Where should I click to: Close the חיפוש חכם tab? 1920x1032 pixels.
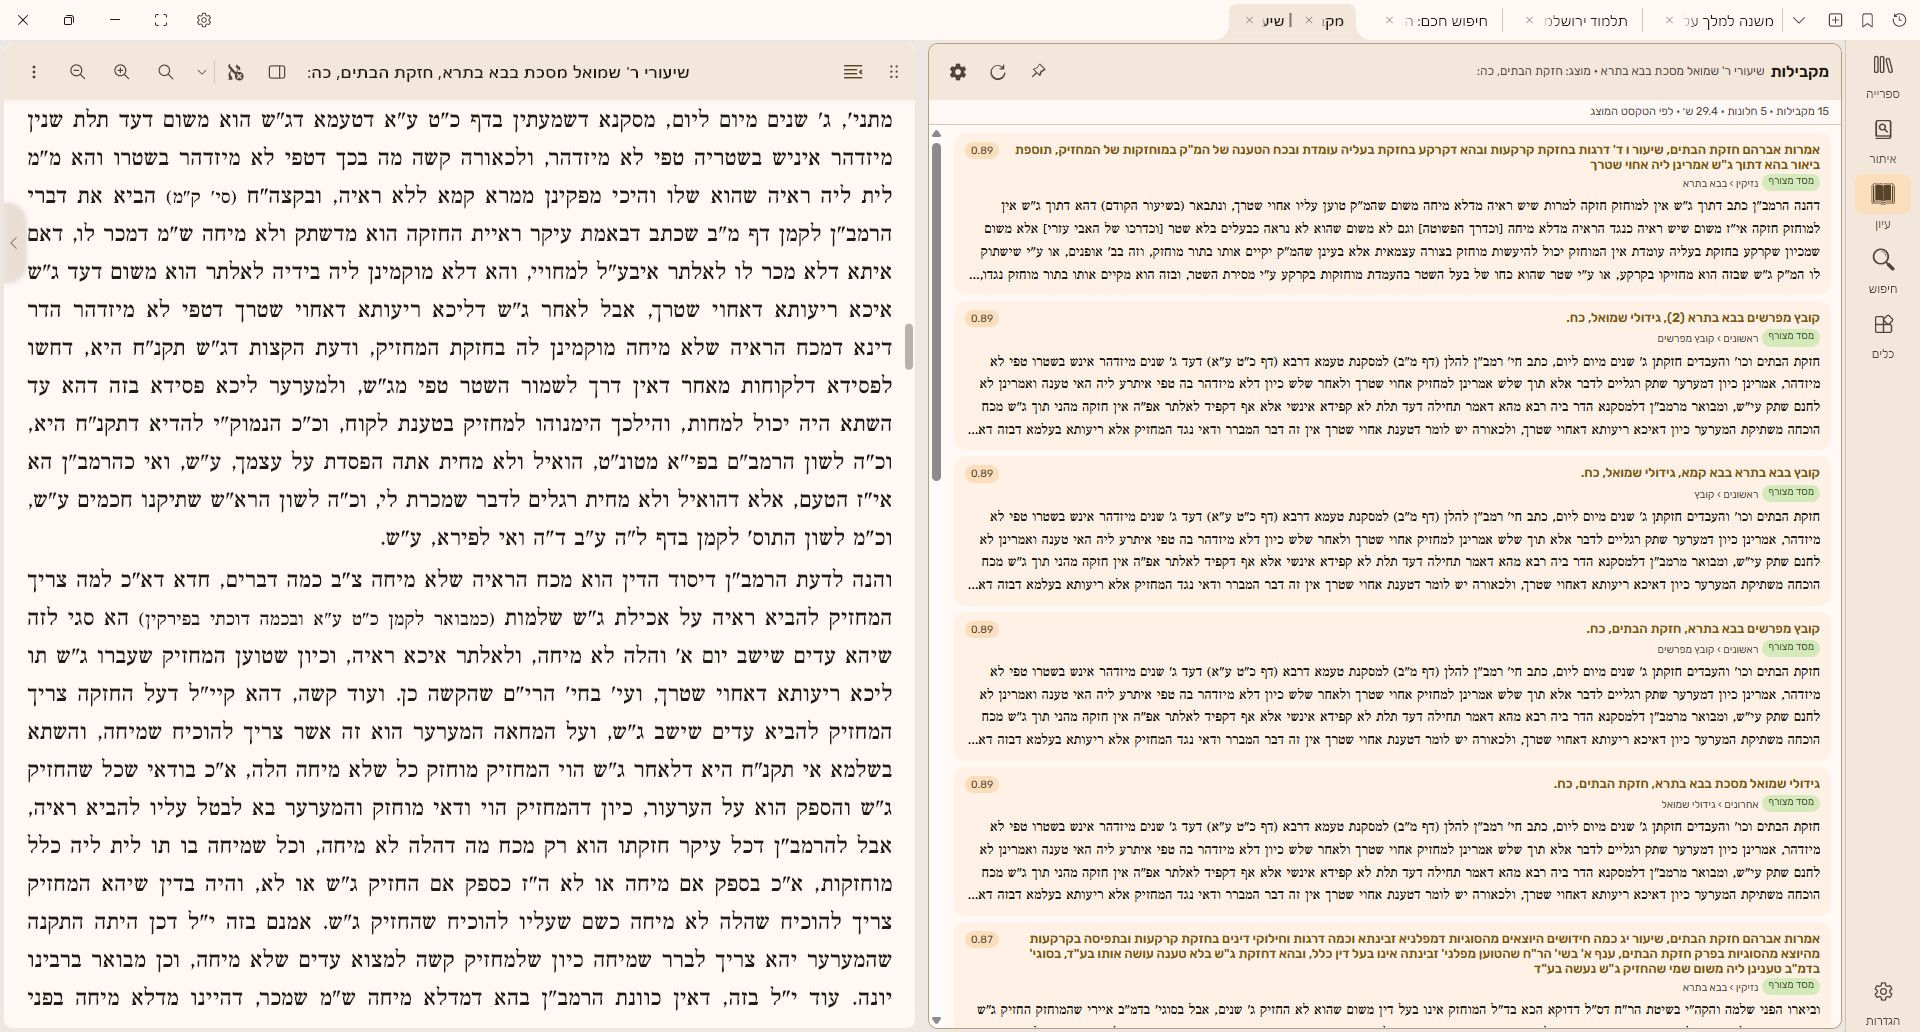coord(1389,21)
